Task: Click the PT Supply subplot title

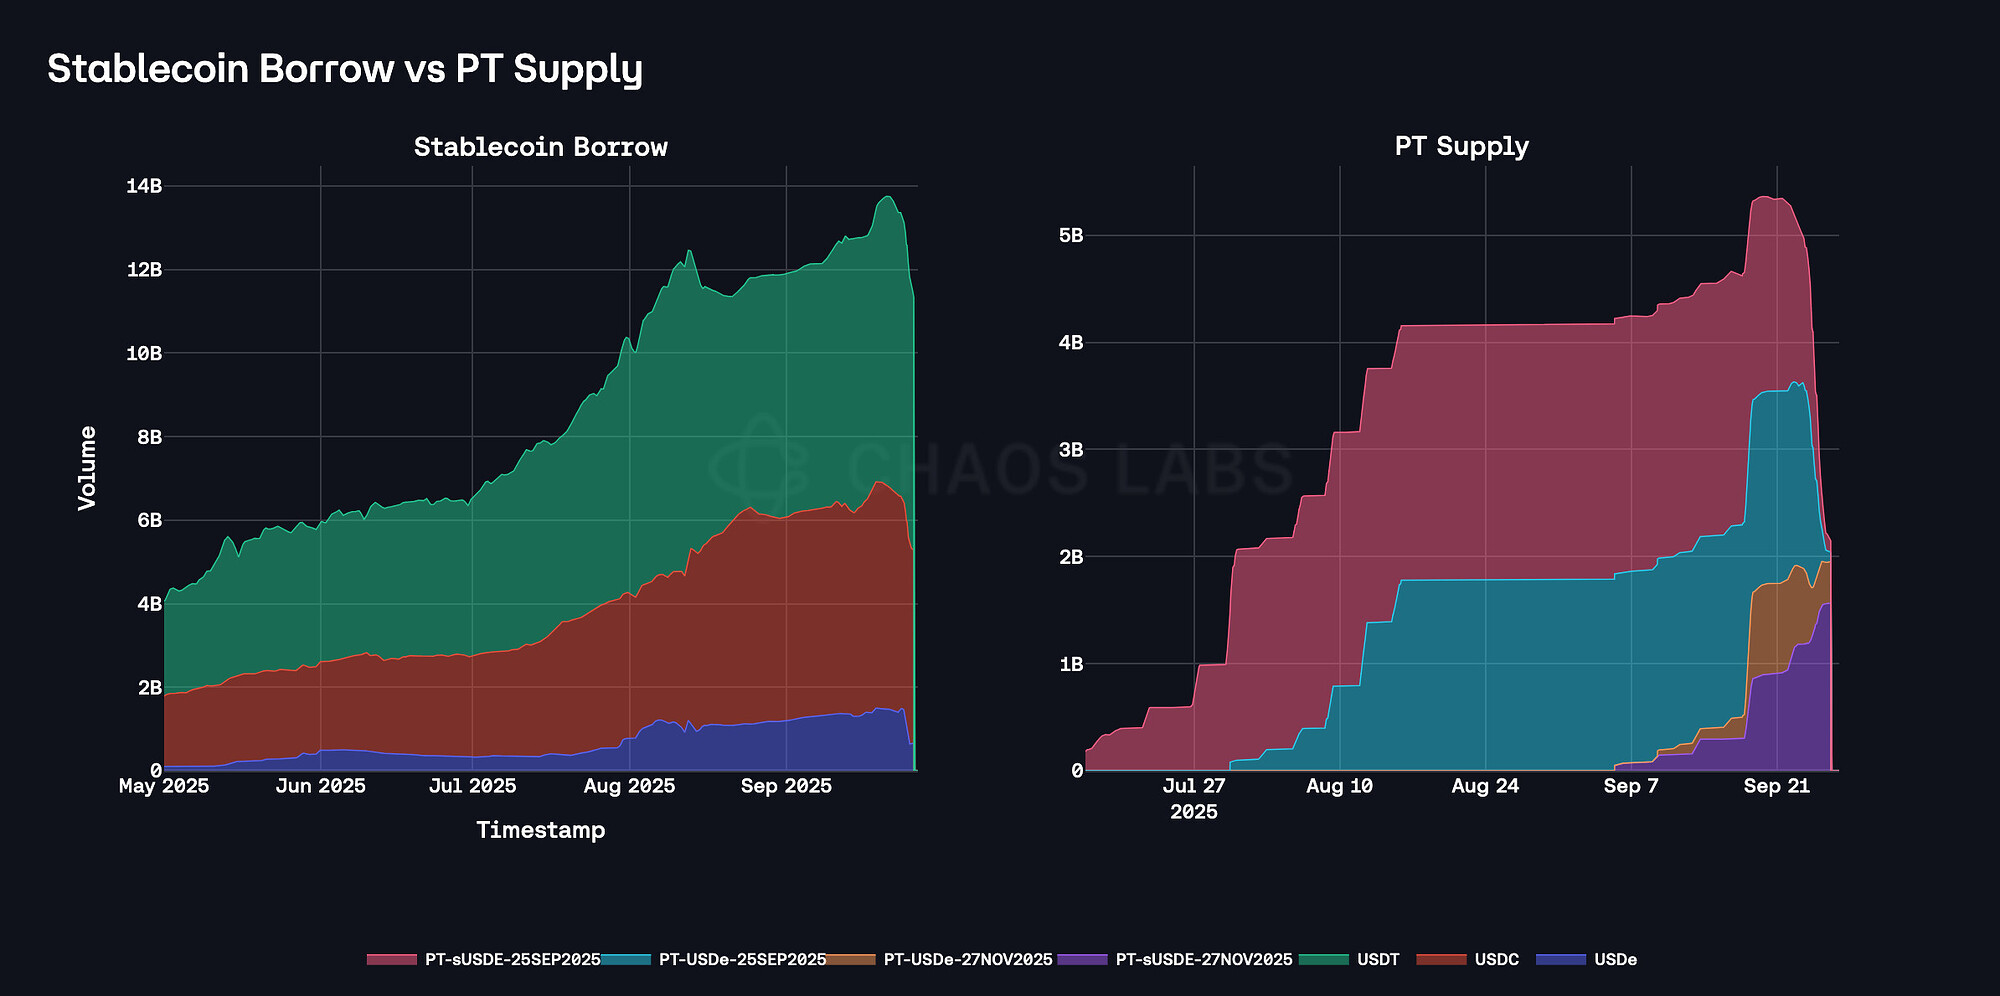Action: point(1461,147)
